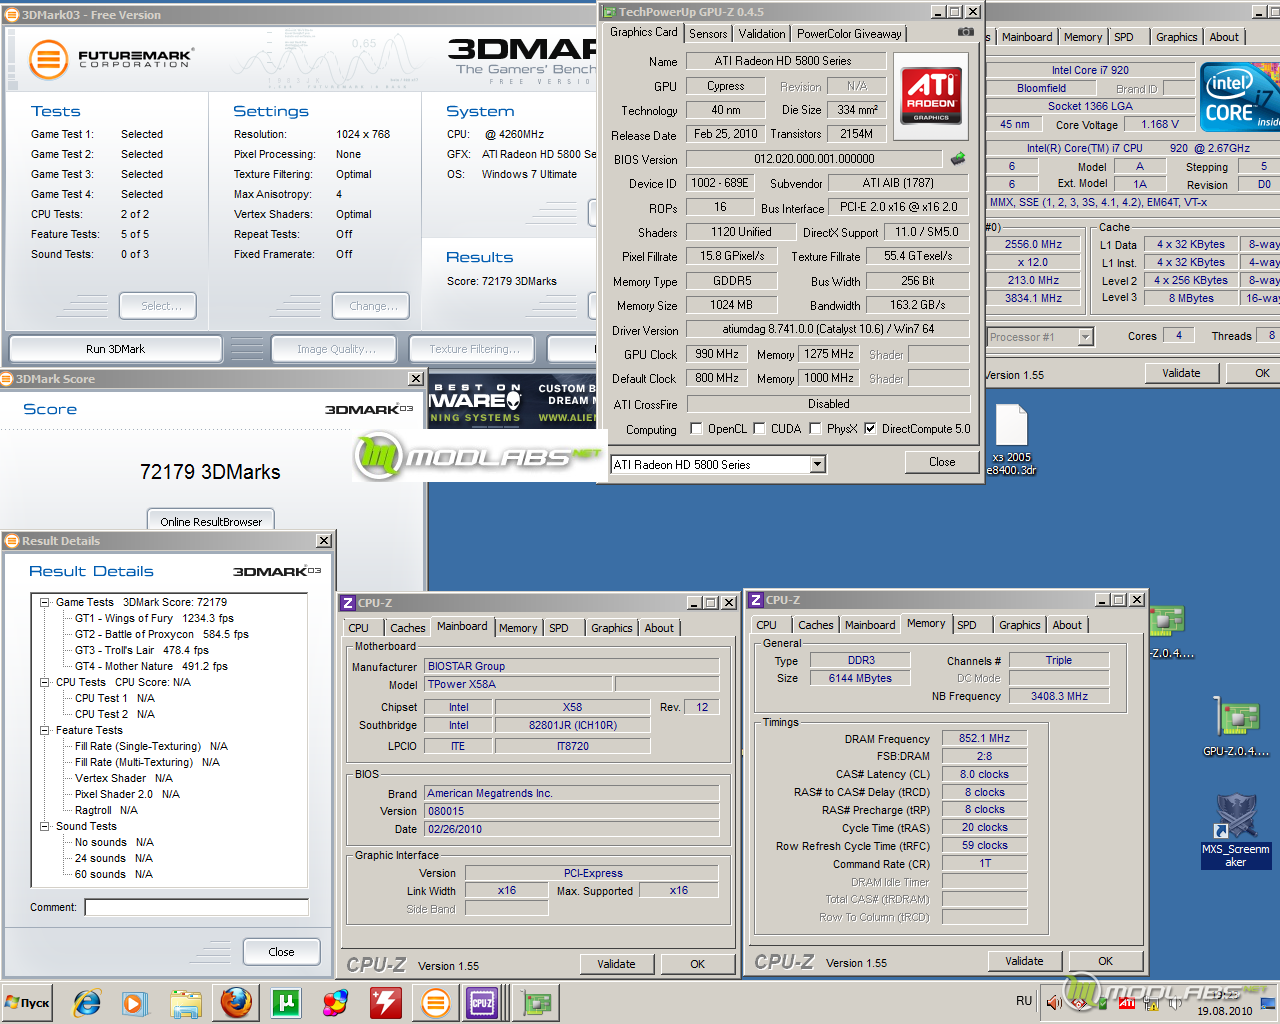Click Validate in CPU-Z Memory window

point(1024,961)
